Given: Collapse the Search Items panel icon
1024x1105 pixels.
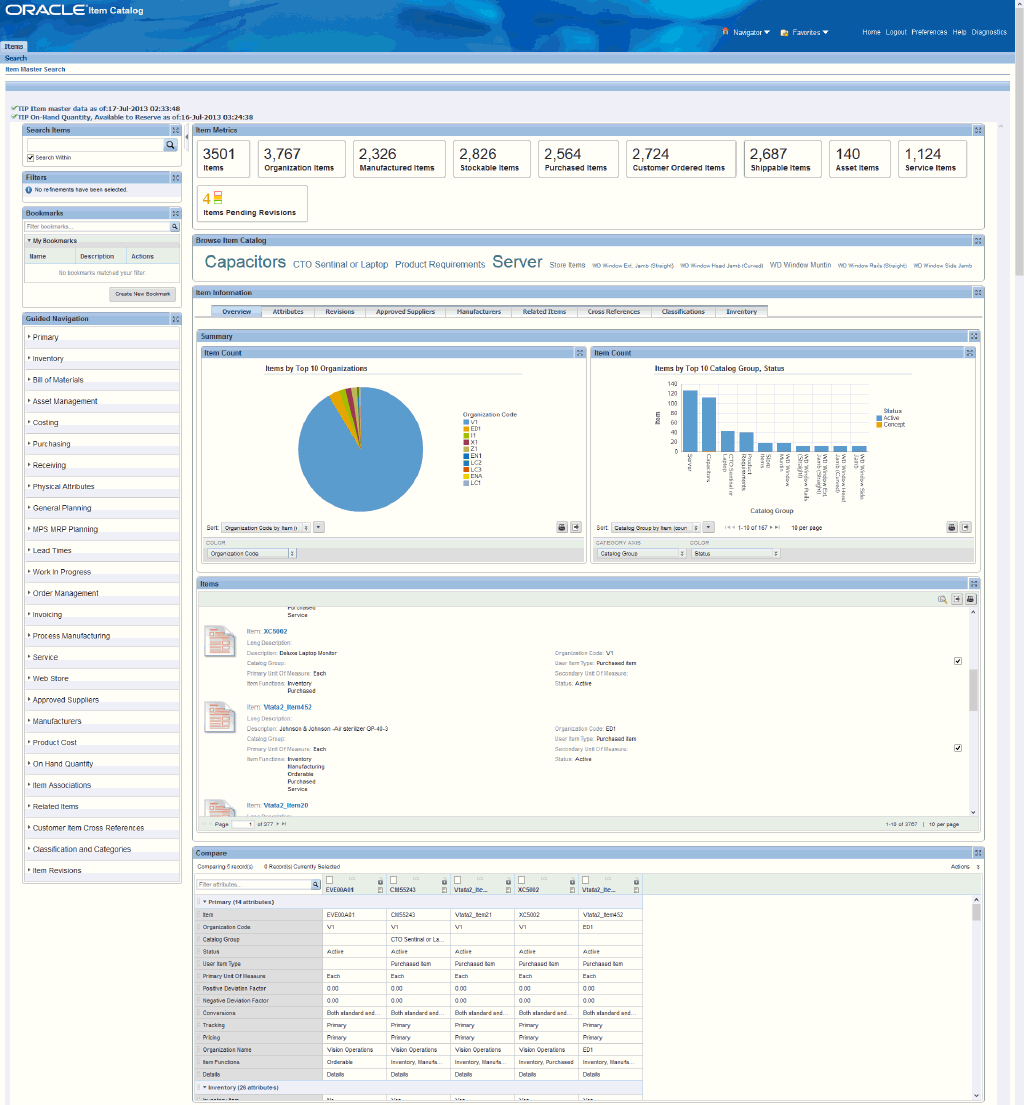Looking at the screenshot, I should [x=175, y=130].
